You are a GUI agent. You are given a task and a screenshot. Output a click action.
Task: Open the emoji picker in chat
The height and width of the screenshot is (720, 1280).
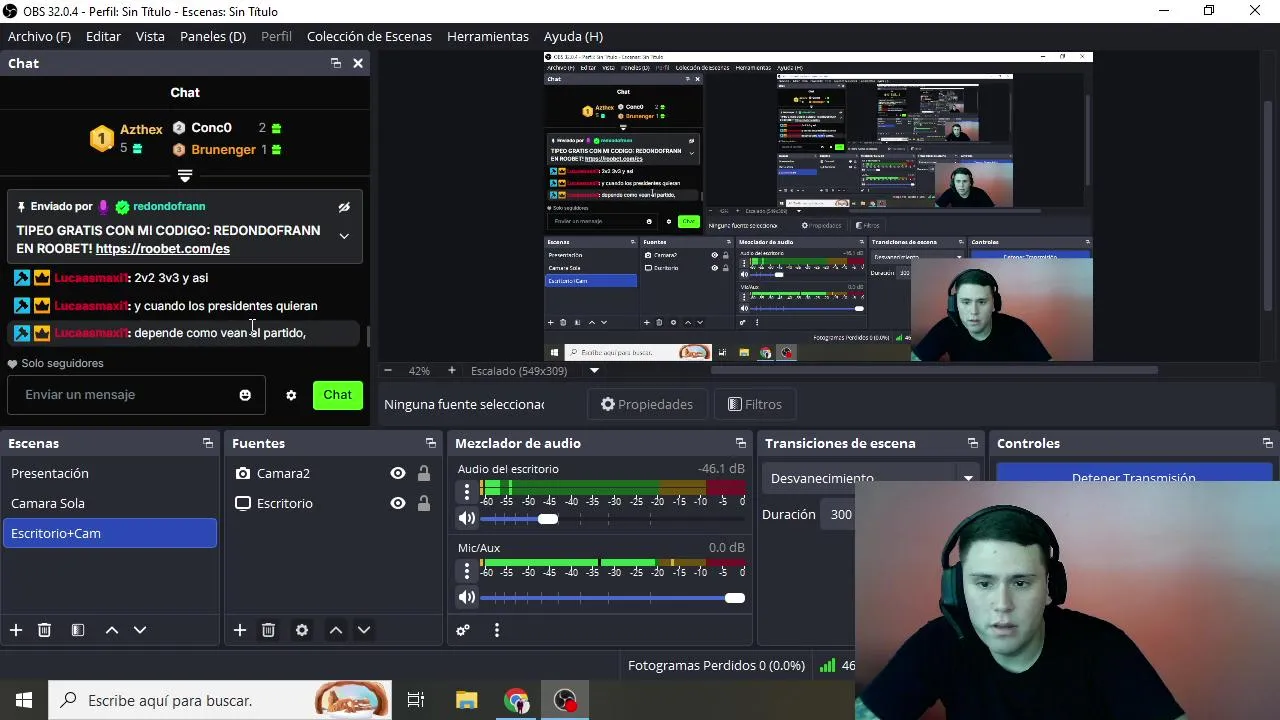245,395
